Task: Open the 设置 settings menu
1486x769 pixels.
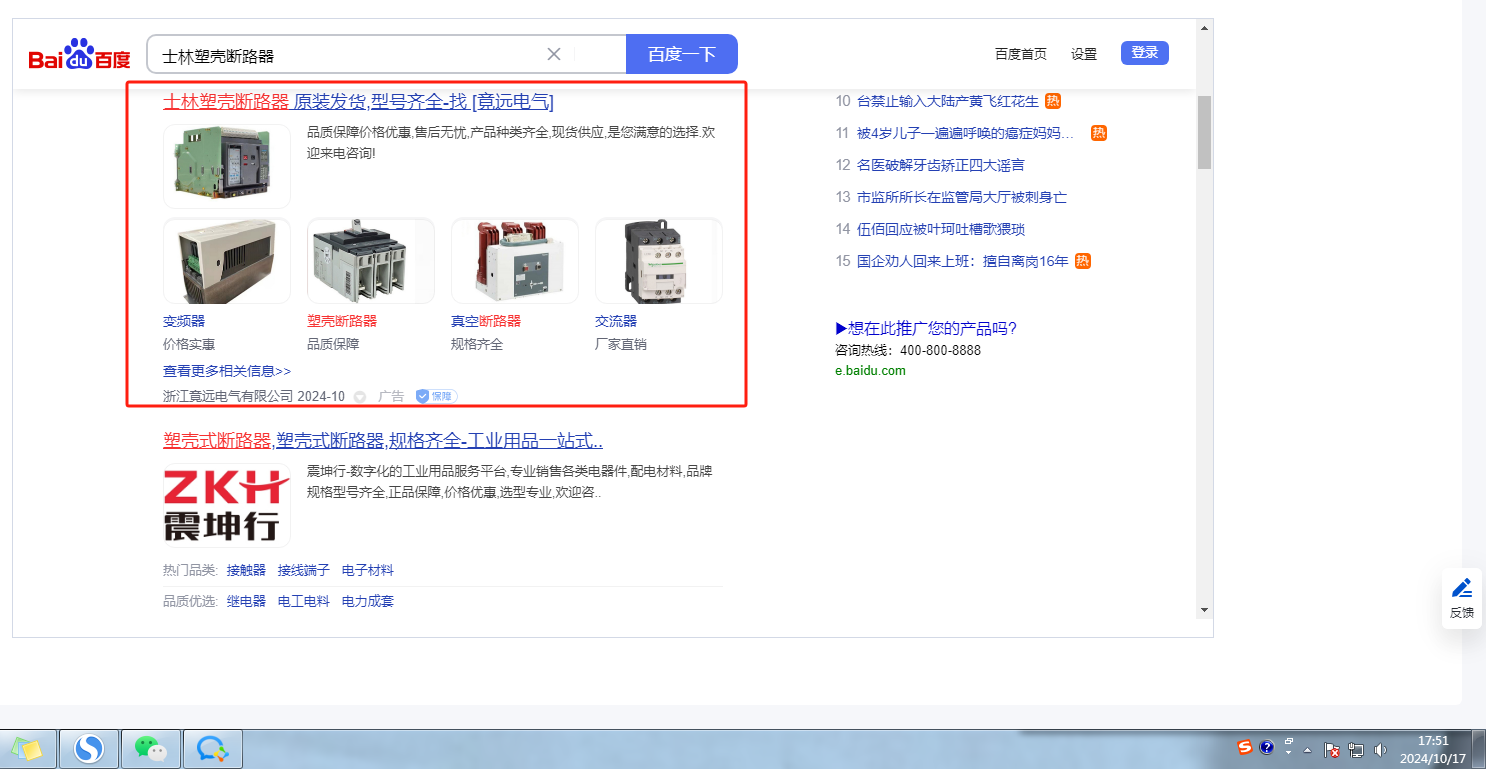Action: click(x=1084, y=54)
